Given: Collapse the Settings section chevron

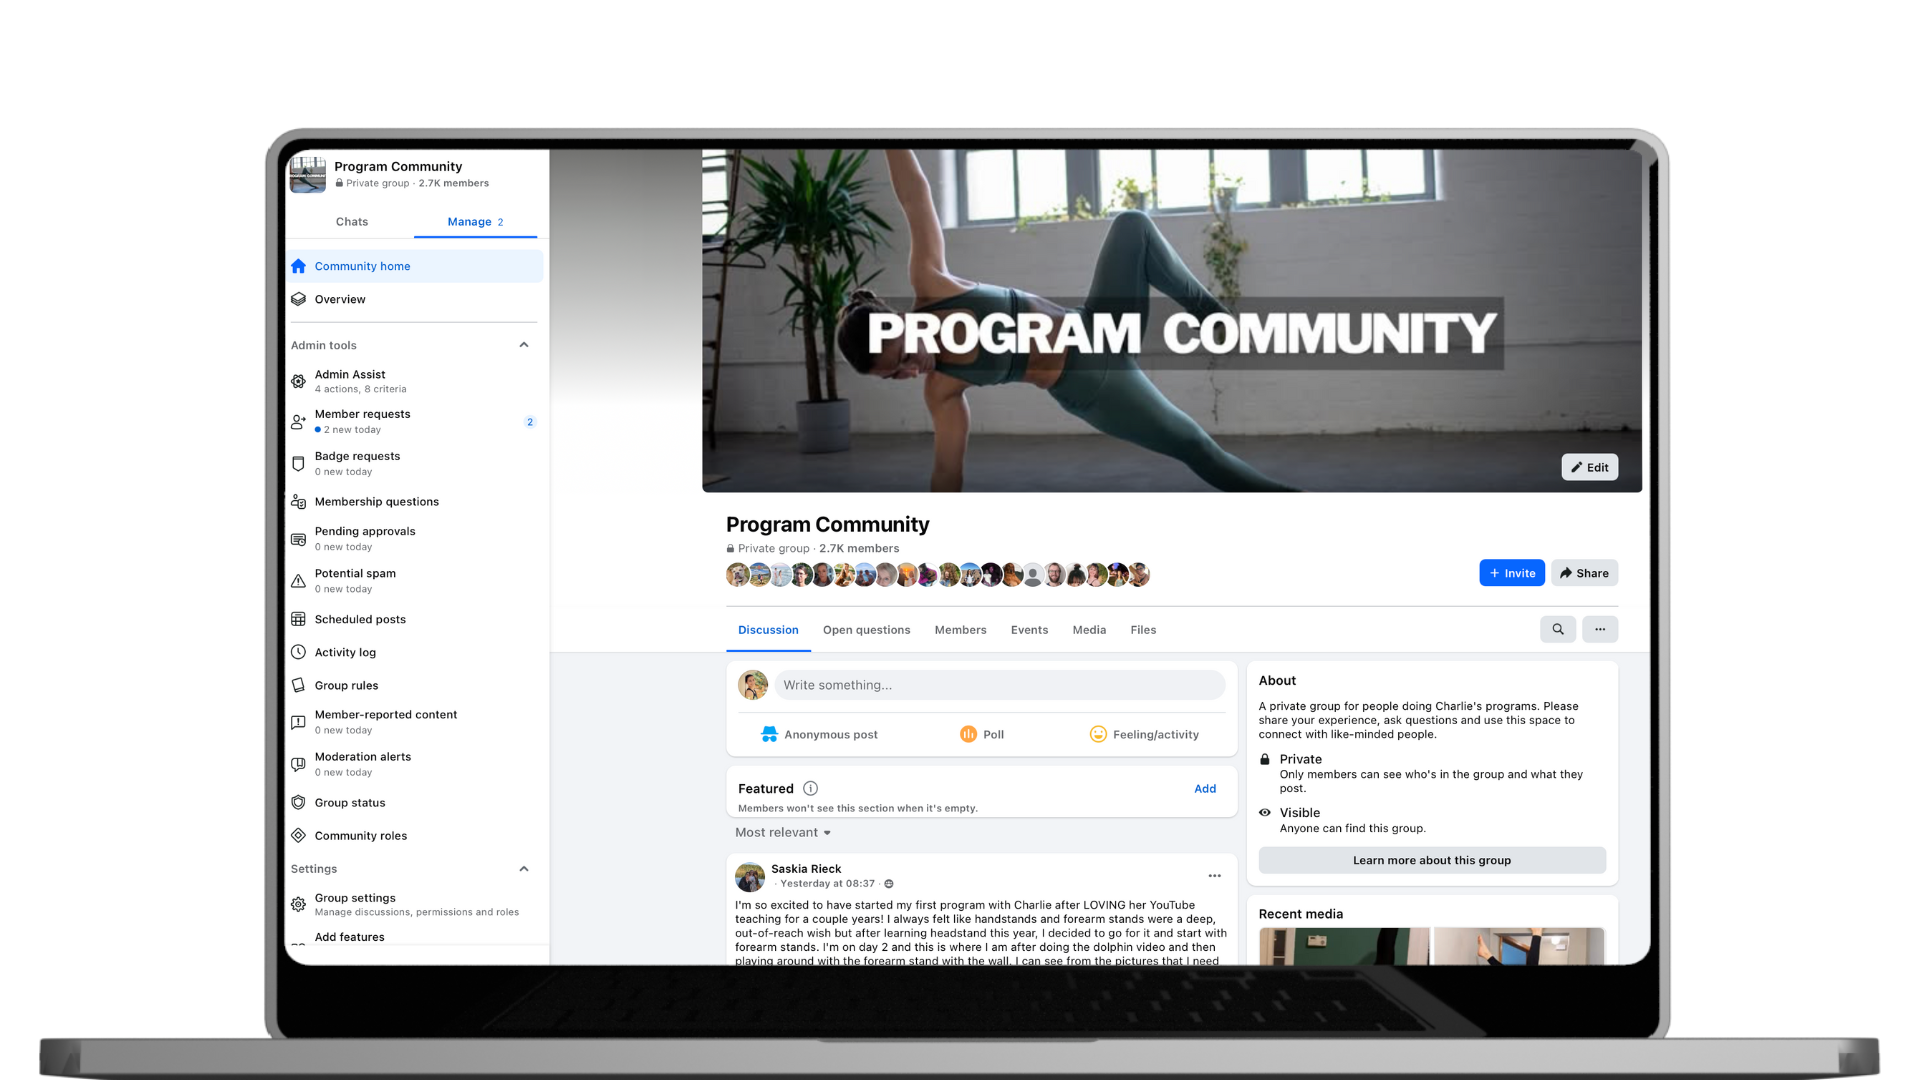Looking at the screenshot, I should pos(523,869).
